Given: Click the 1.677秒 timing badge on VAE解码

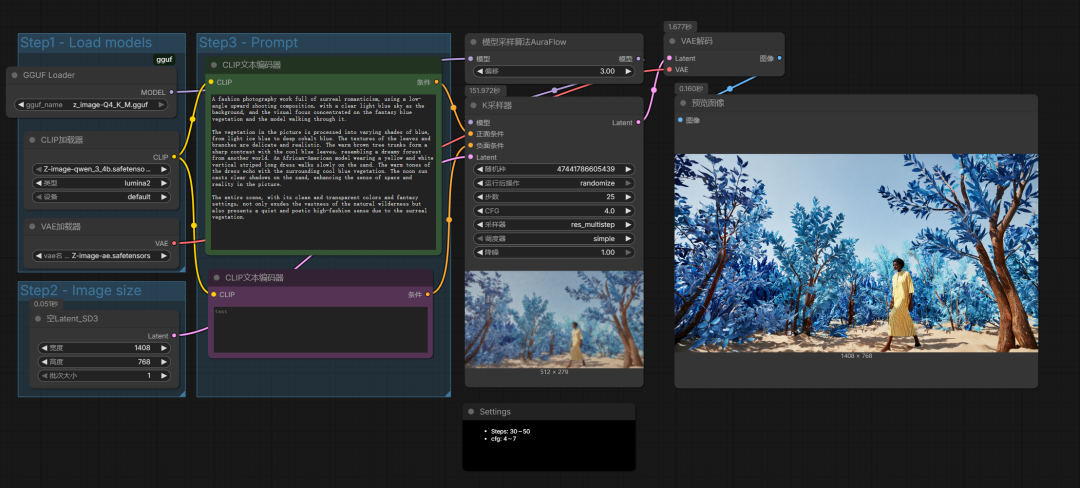Looking at the screenshot, I should click(x=681, y=27).
